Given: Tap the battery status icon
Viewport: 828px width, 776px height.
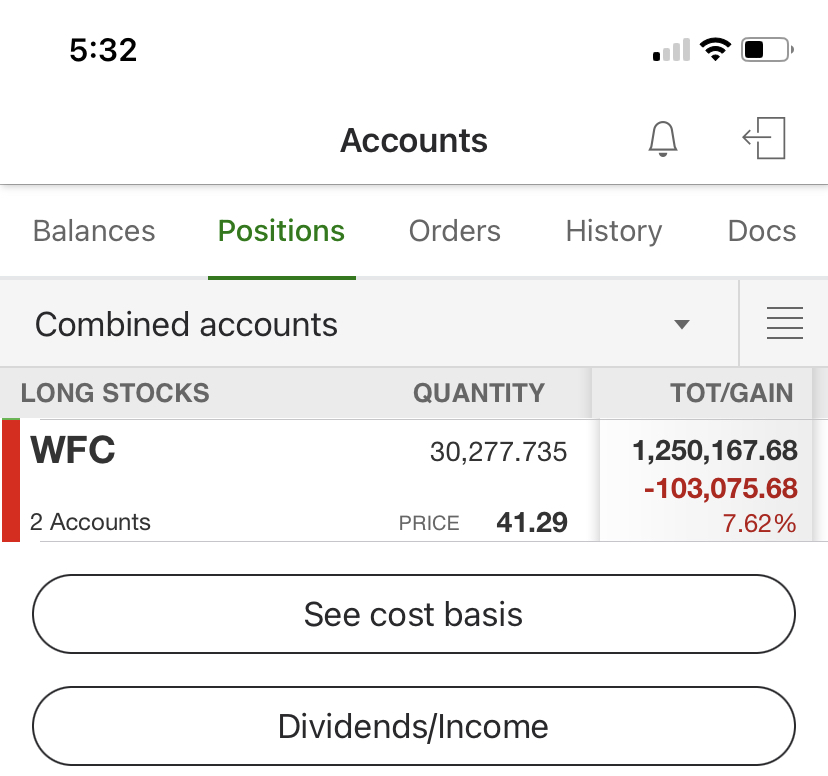Looking at the screenshot, I should tap(767, 49).
